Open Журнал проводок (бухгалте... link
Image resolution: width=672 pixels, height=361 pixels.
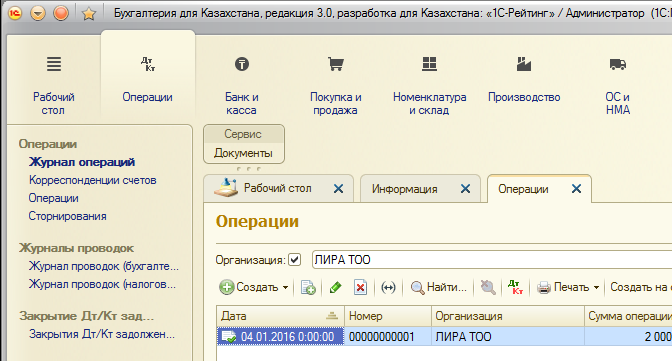tap(103, 266)
